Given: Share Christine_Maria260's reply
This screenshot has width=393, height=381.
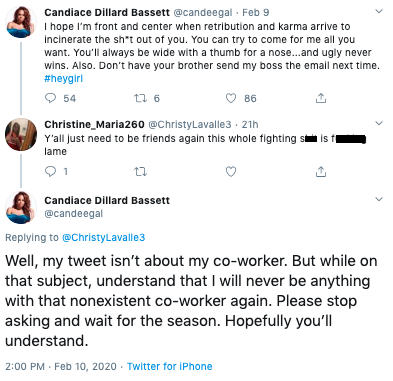Looking at the screenshot, I should [x=321, y=171].
